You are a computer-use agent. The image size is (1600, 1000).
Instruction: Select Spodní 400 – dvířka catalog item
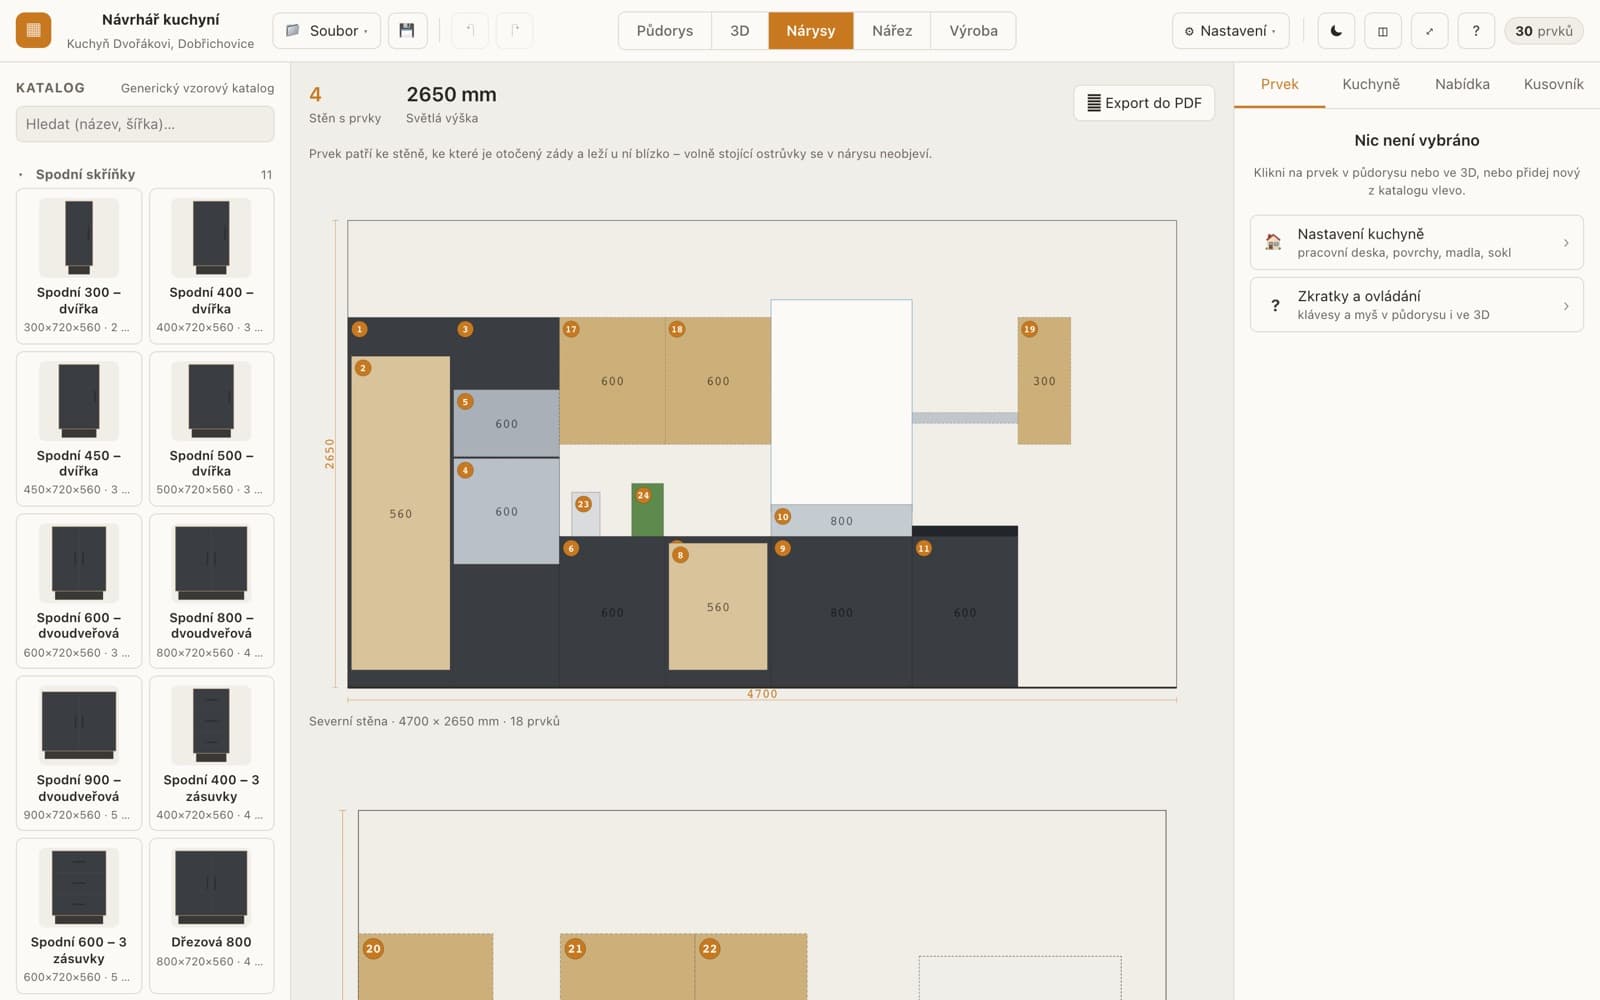click(211, 265)
